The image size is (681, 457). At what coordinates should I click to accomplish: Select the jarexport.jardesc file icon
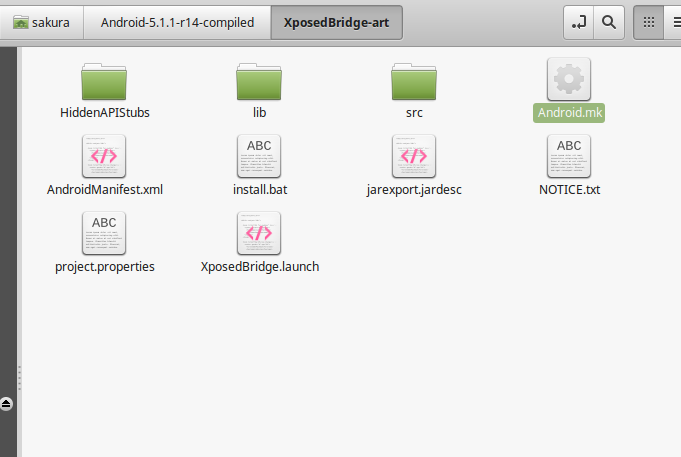pyautogui.click(x=414, y=156)
